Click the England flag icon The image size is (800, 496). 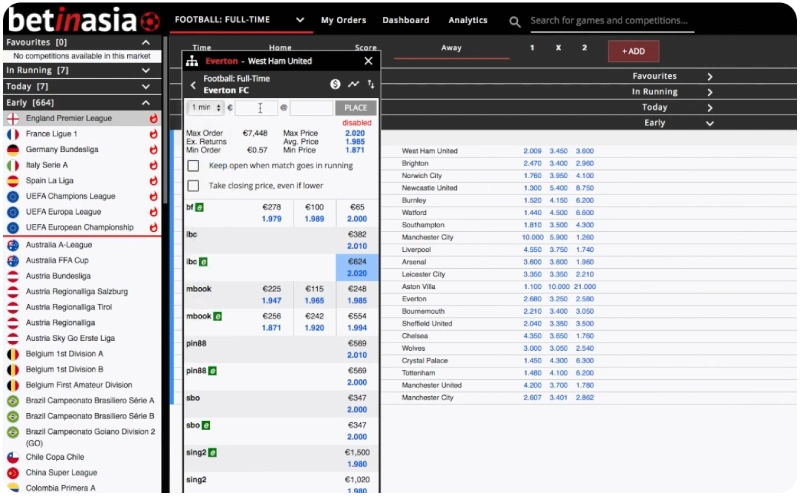(13, 118)
